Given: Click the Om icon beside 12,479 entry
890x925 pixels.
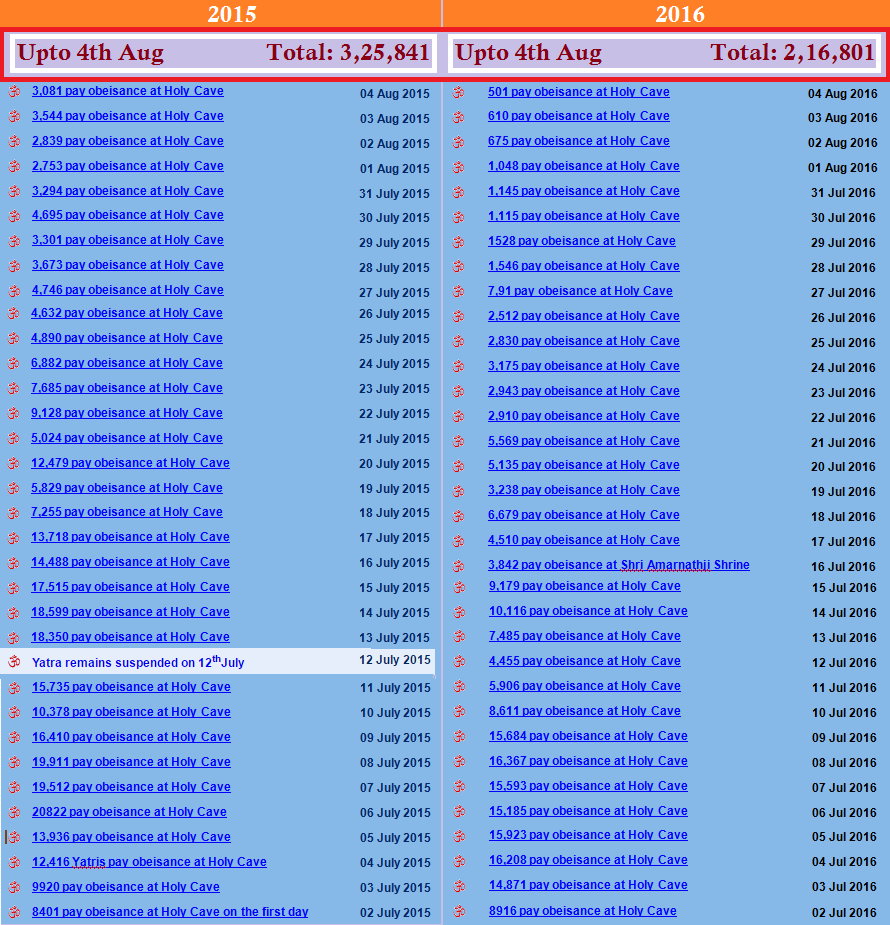Looking at the screenshot, I should (14, 464).
